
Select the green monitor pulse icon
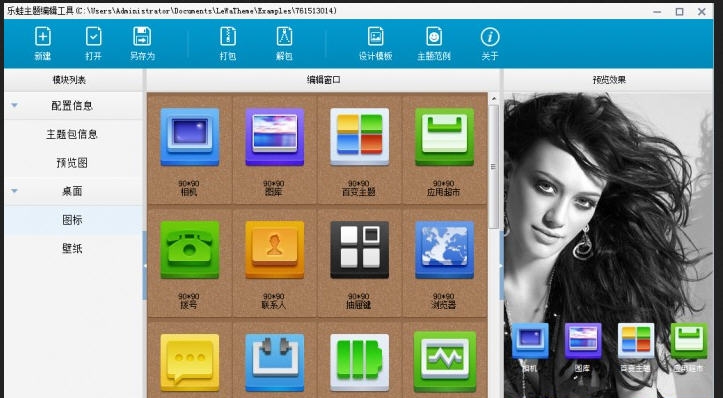[x=444, y=362]
